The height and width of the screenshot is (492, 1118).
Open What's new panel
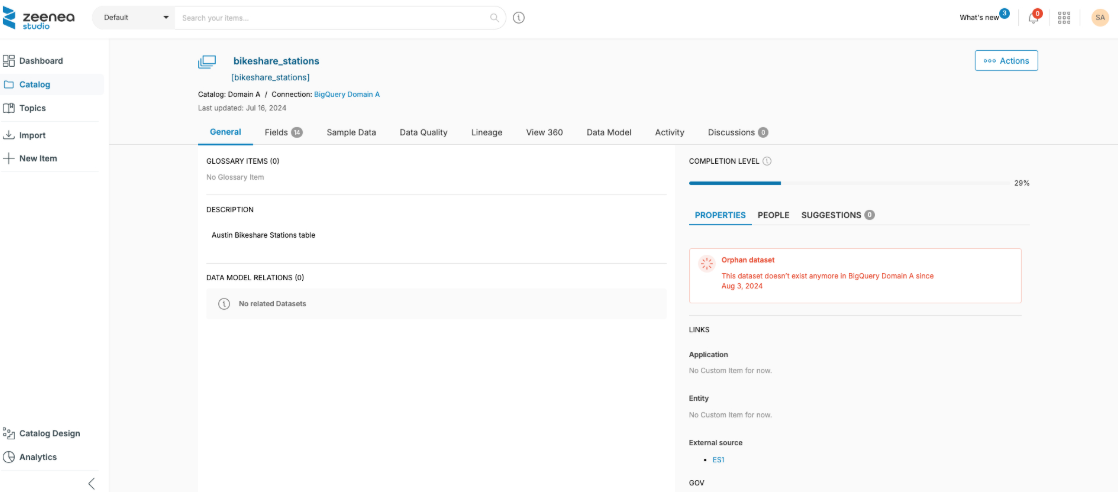click(x=979, y=18)
